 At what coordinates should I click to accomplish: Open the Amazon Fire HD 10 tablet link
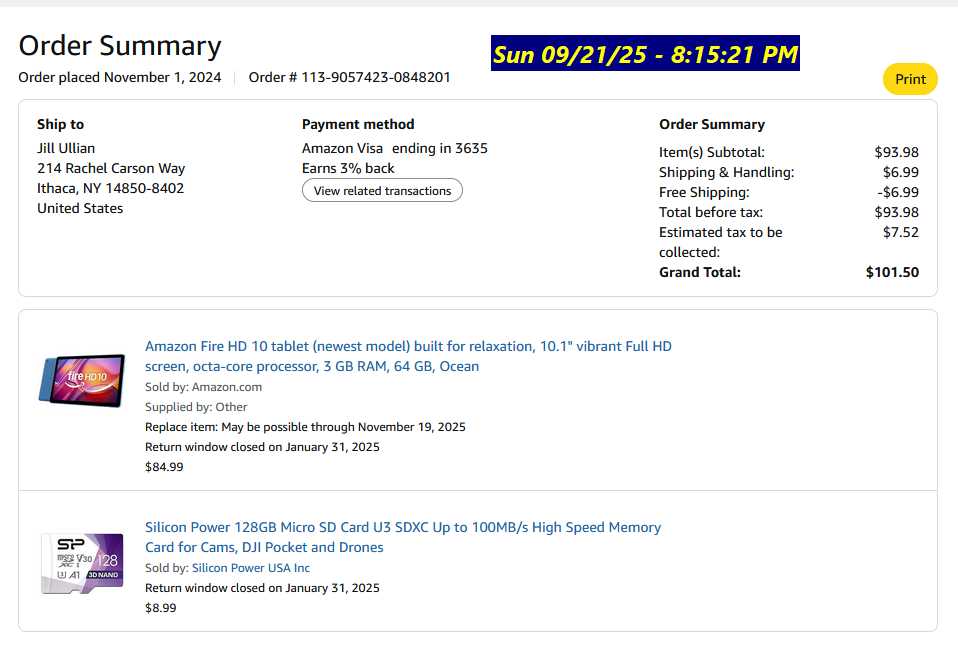point(408,356)
